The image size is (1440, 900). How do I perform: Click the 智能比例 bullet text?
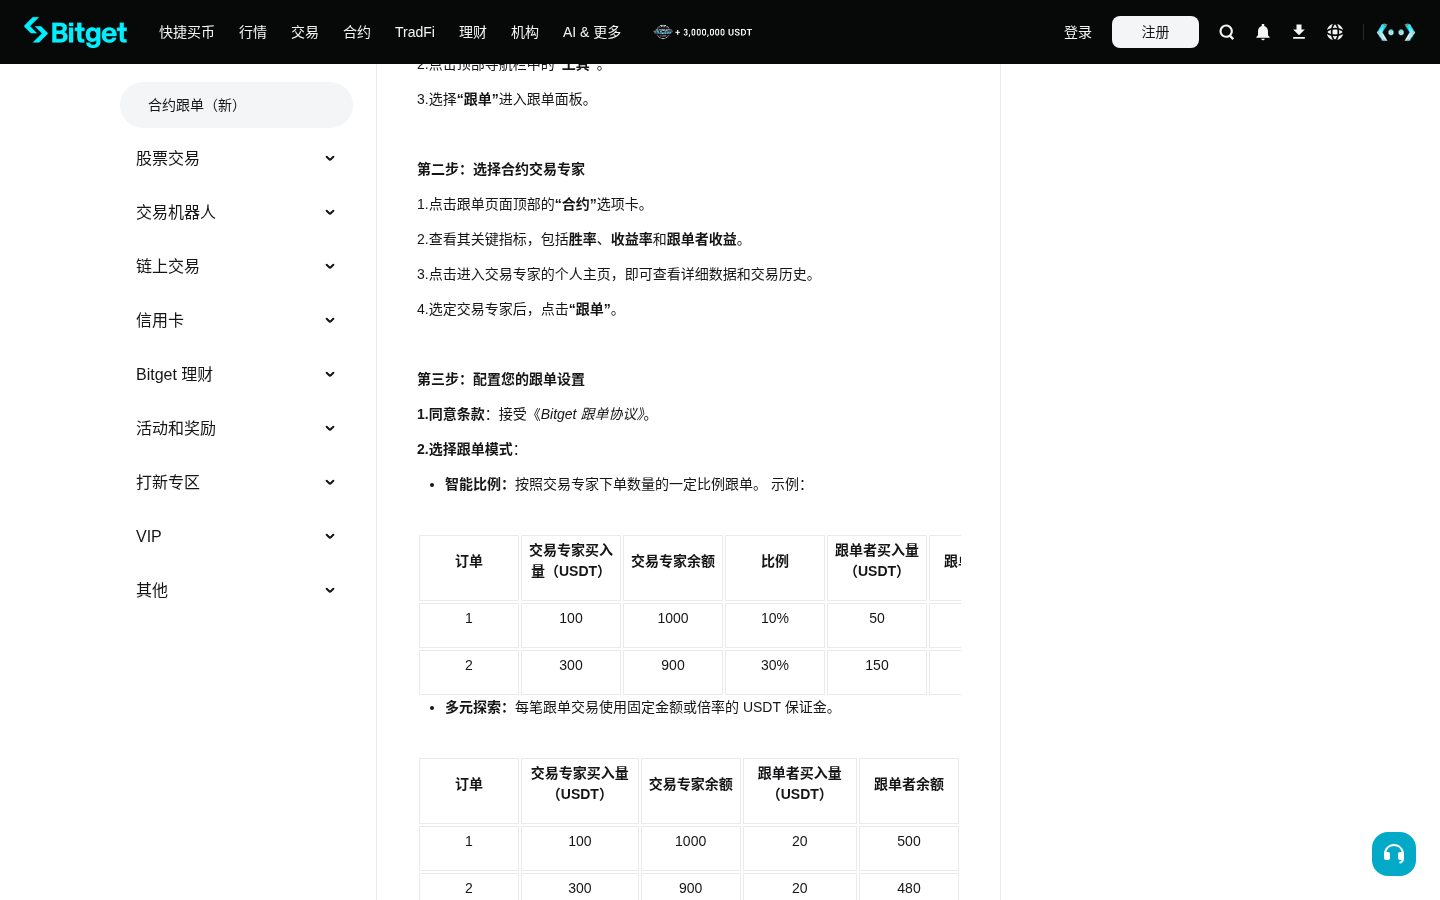click(x=625, y=484)
